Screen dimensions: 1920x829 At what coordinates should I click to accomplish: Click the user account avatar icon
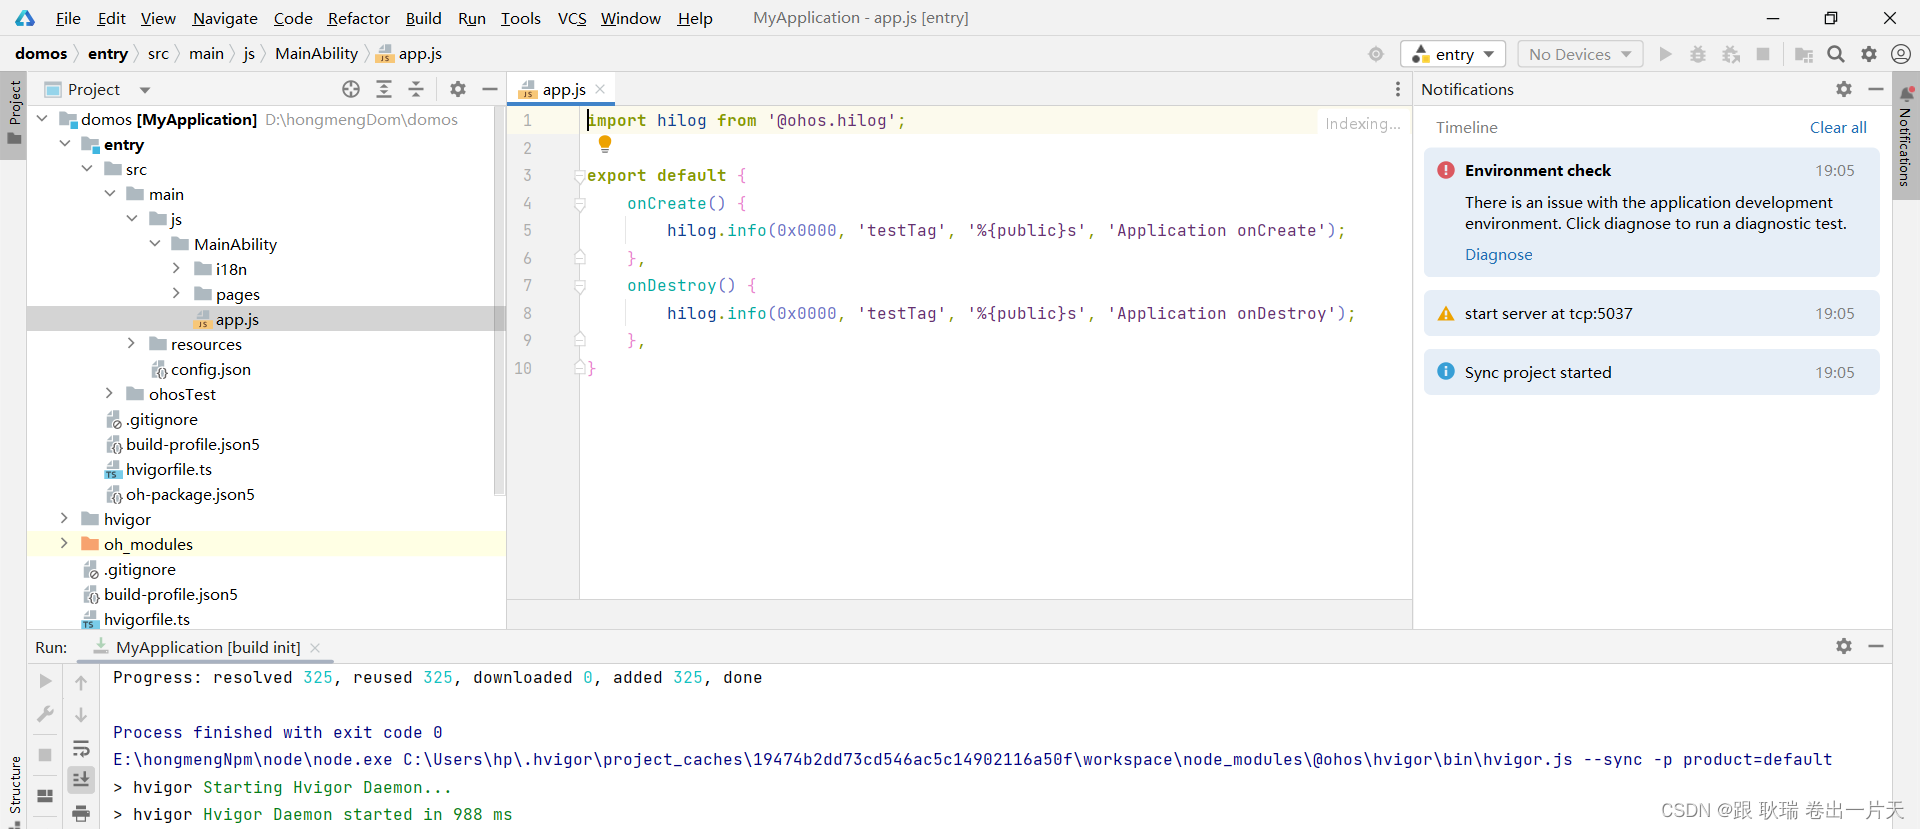1901,54
